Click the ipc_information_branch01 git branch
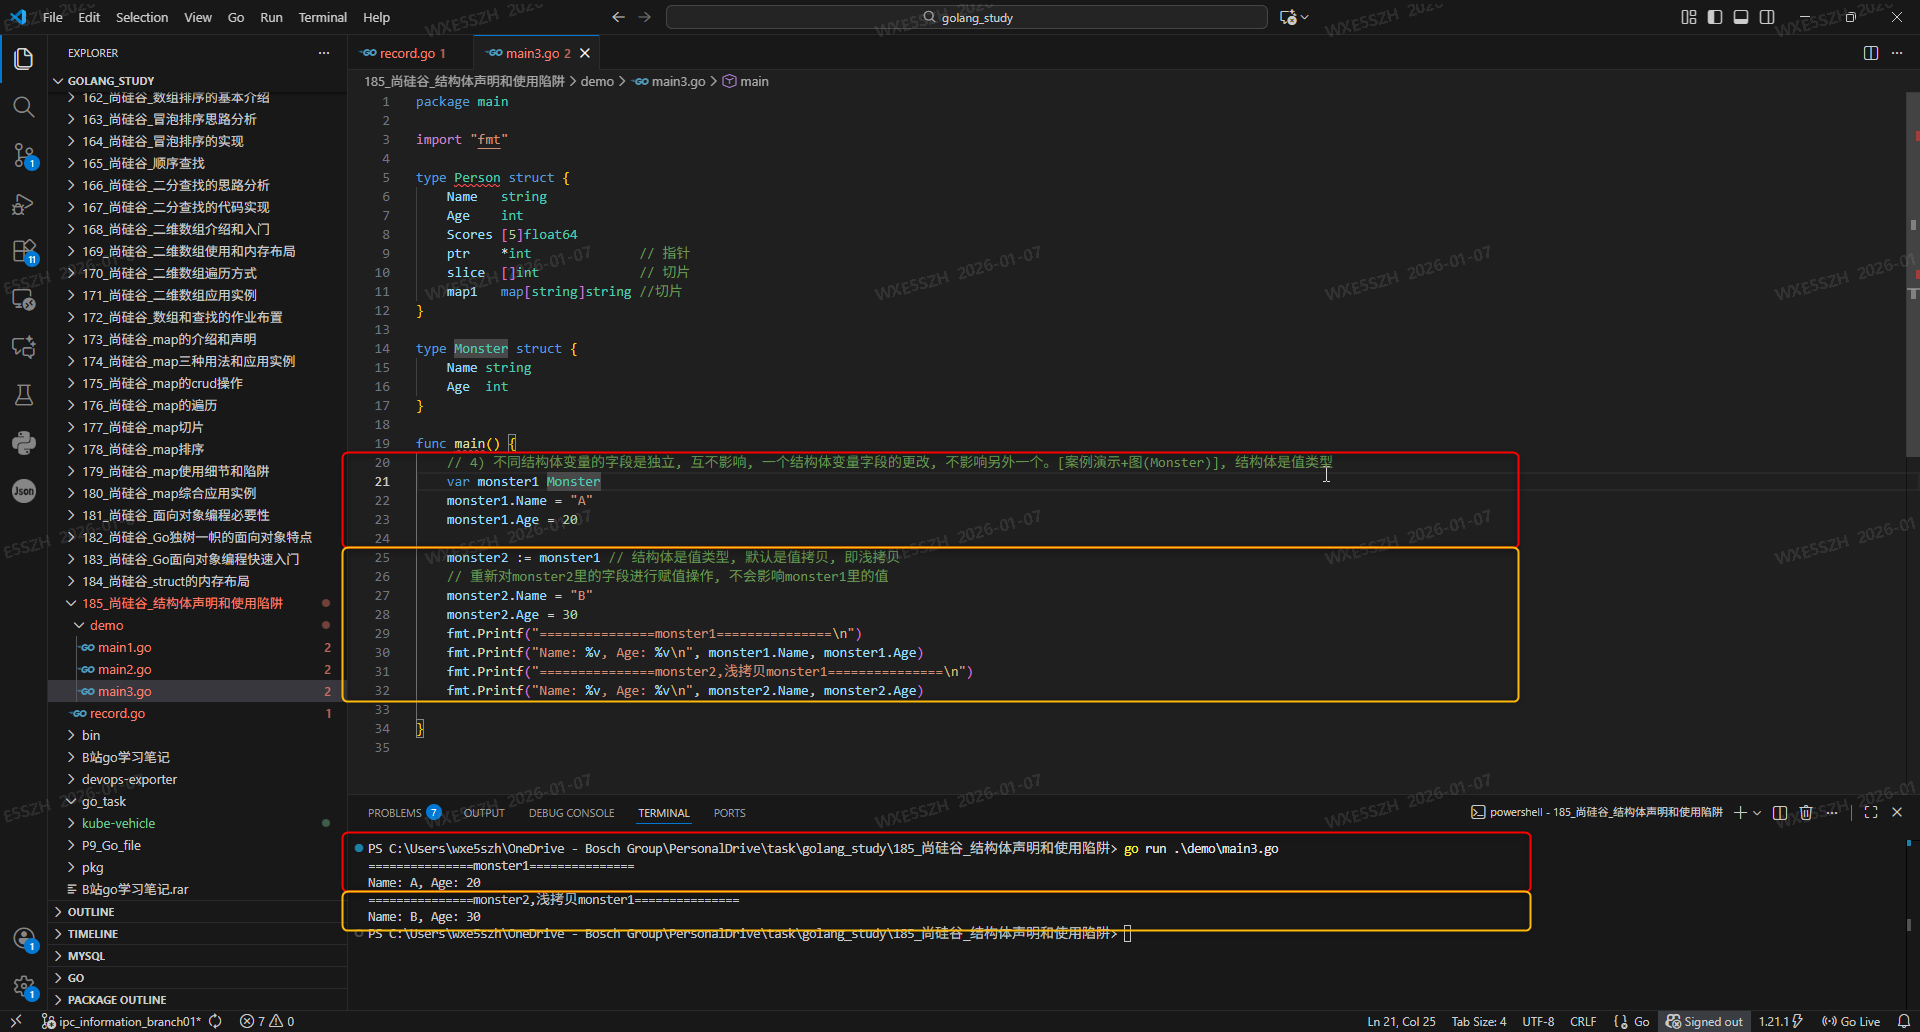 [x=122, y=1022]
